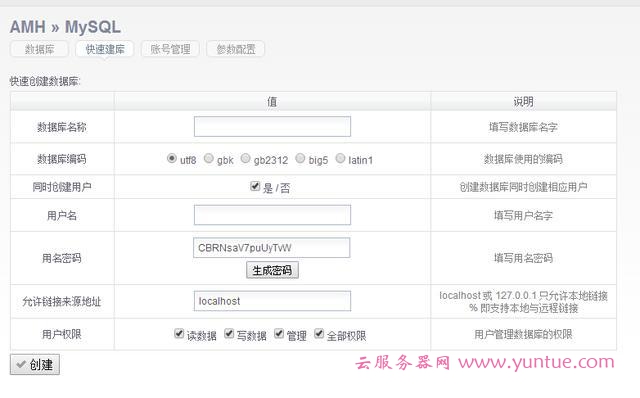Click the 允许链接来源地址 row label
The height and width of the screenshot is (398, 640).
(62, 301)
